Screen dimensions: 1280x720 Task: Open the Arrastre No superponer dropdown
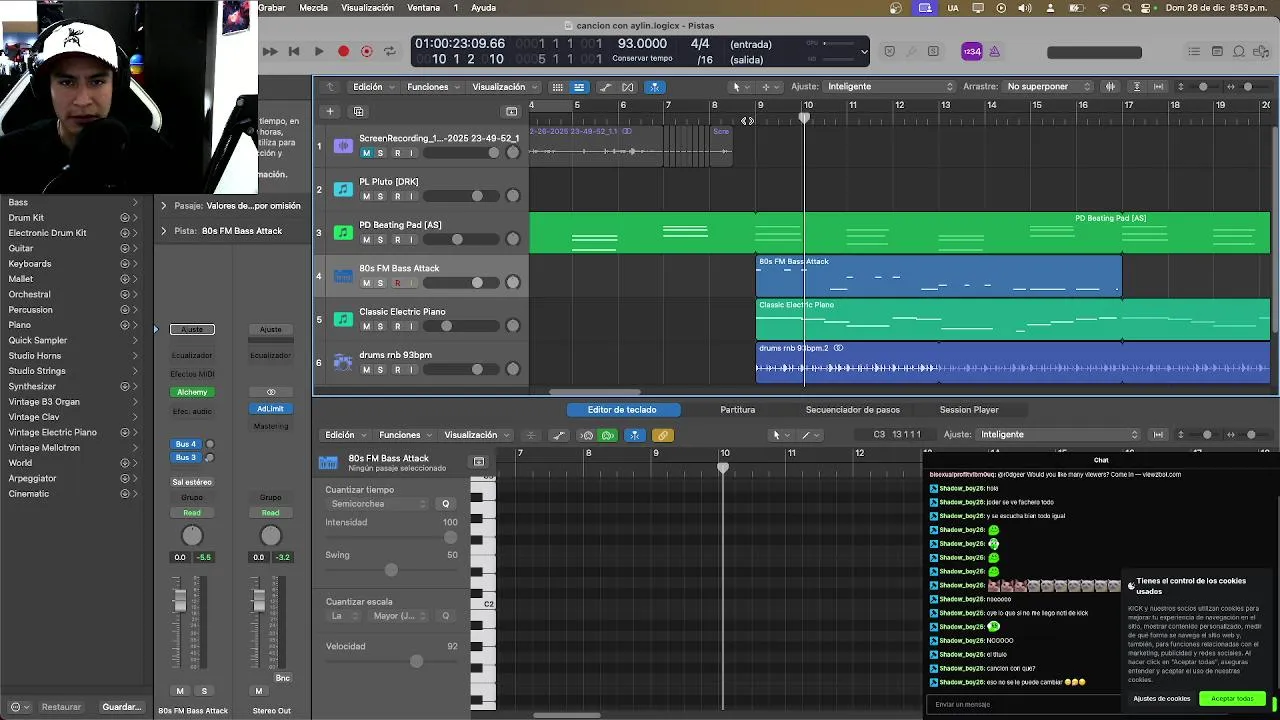(x=1047, y=87)
